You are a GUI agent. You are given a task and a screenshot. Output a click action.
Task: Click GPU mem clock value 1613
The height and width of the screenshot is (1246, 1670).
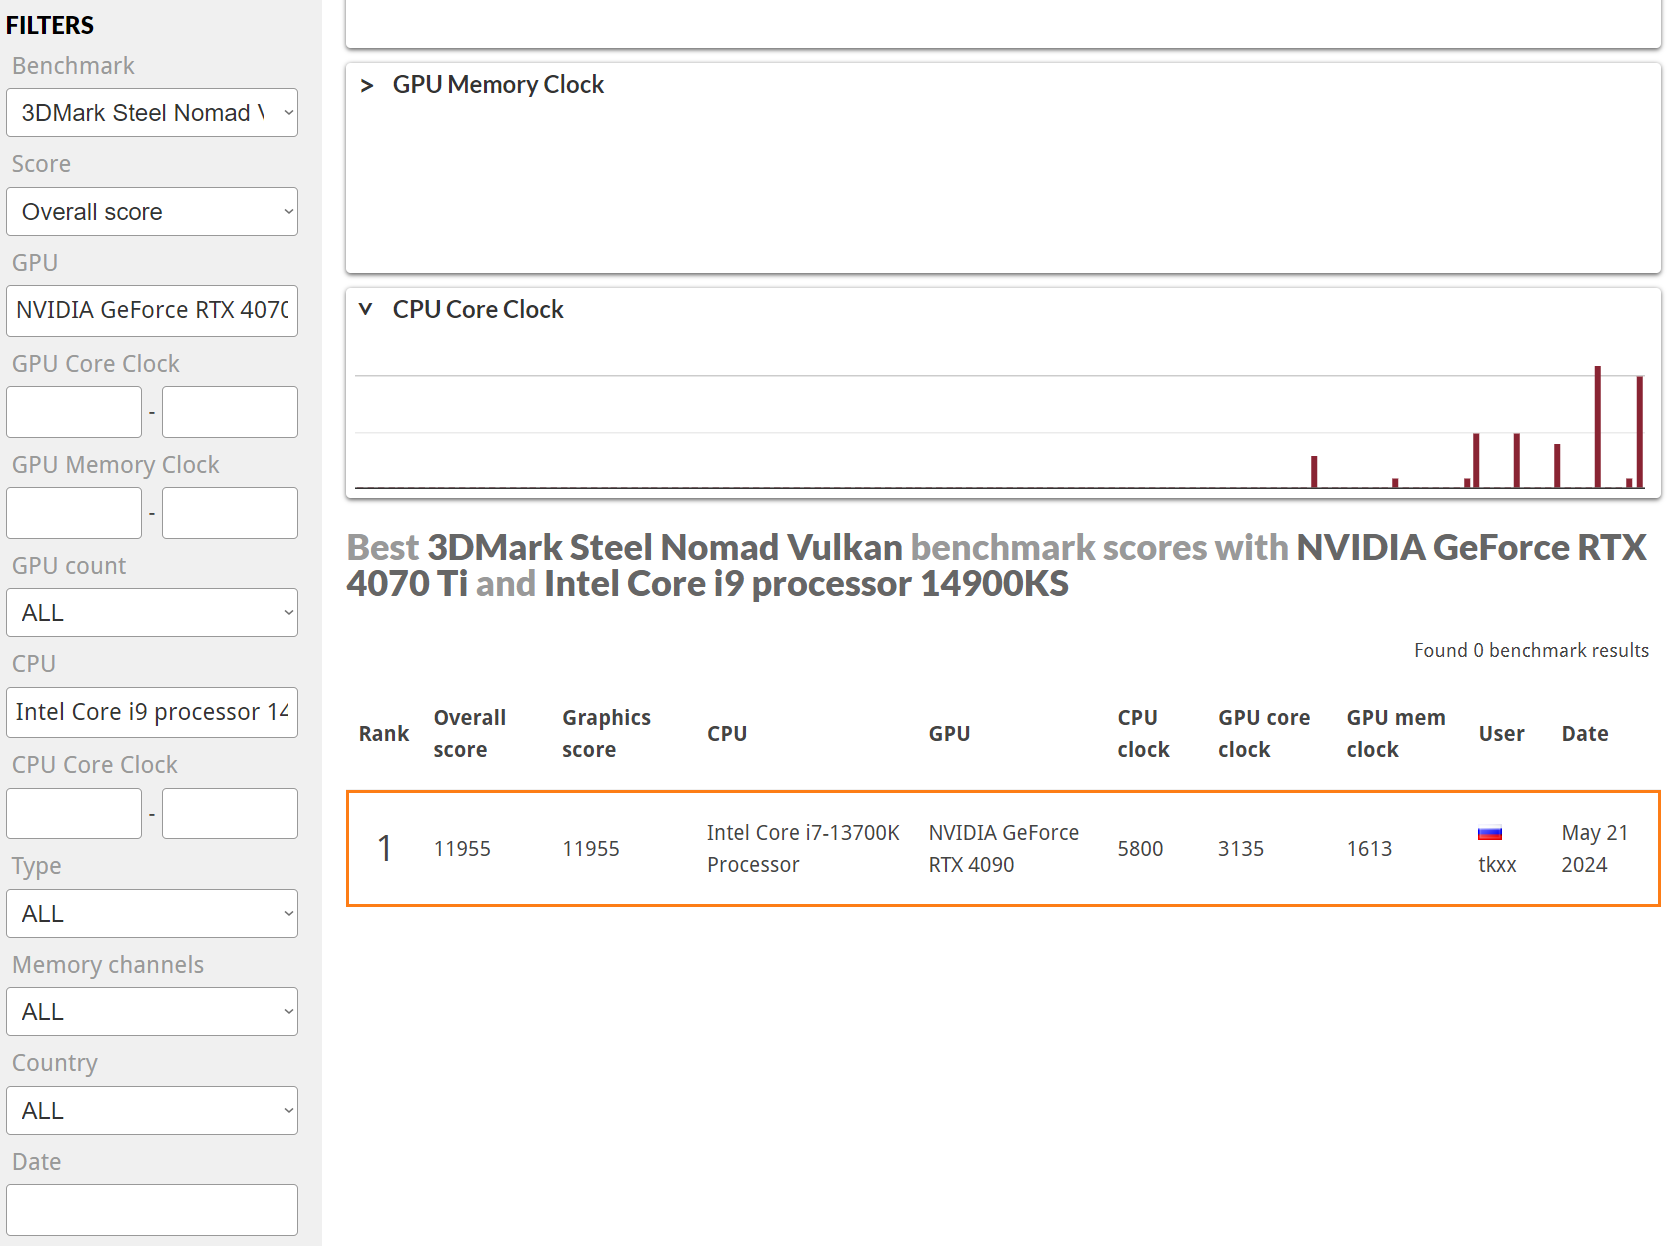[x=1369, y=849]
